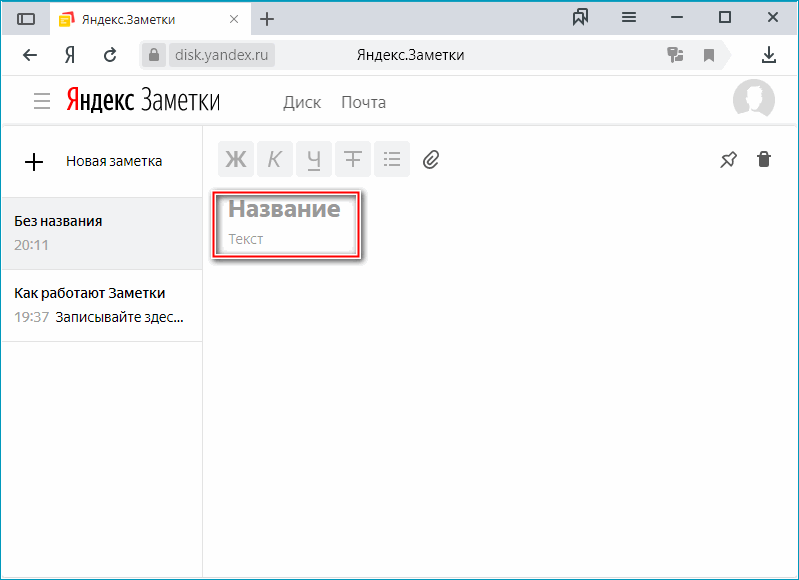799x580 pixels.
Task: Open user profile avatar
Action: [x=753, y=100]
